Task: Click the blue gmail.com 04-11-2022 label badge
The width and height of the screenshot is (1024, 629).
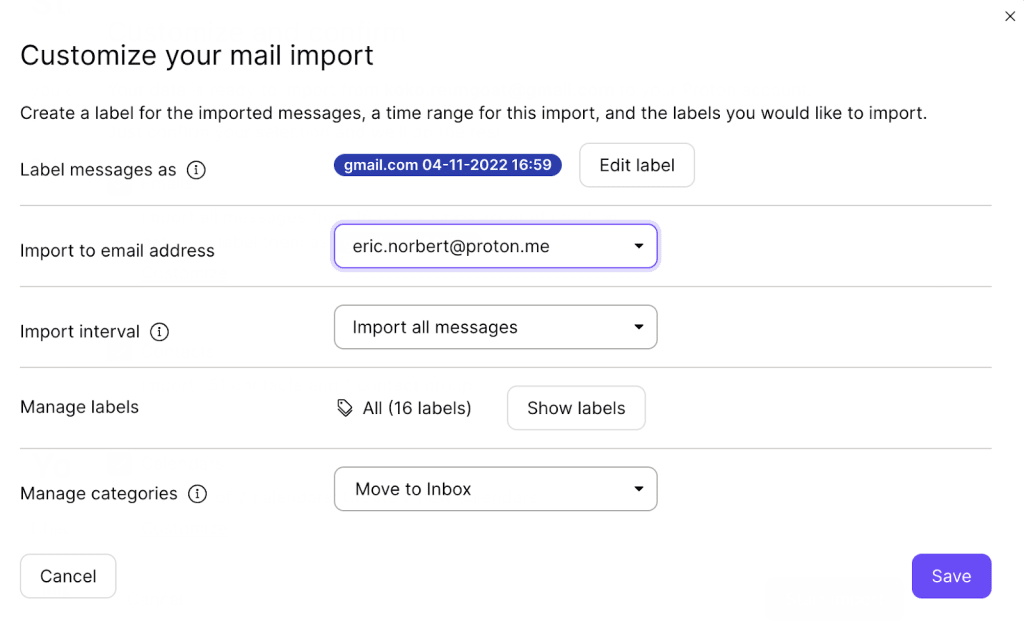Action: [447, 165]
